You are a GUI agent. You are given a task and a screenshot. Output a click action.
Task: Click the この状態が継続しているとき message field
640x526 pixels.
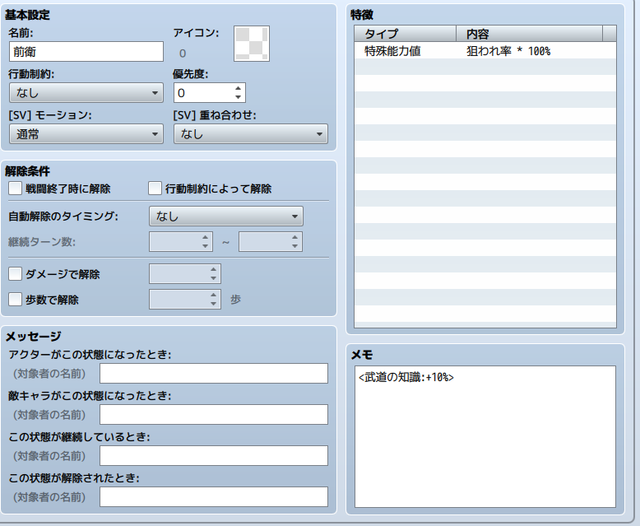point(214,455)
